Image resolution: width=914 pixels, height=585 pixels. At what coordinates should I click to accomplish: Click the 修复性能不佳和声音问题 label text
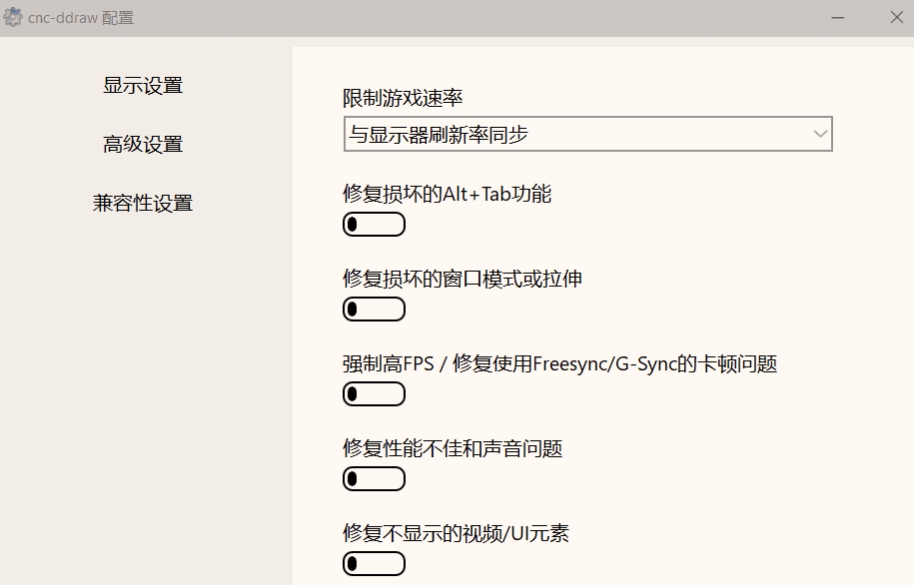pyautogui.click(x=452, y=449)
